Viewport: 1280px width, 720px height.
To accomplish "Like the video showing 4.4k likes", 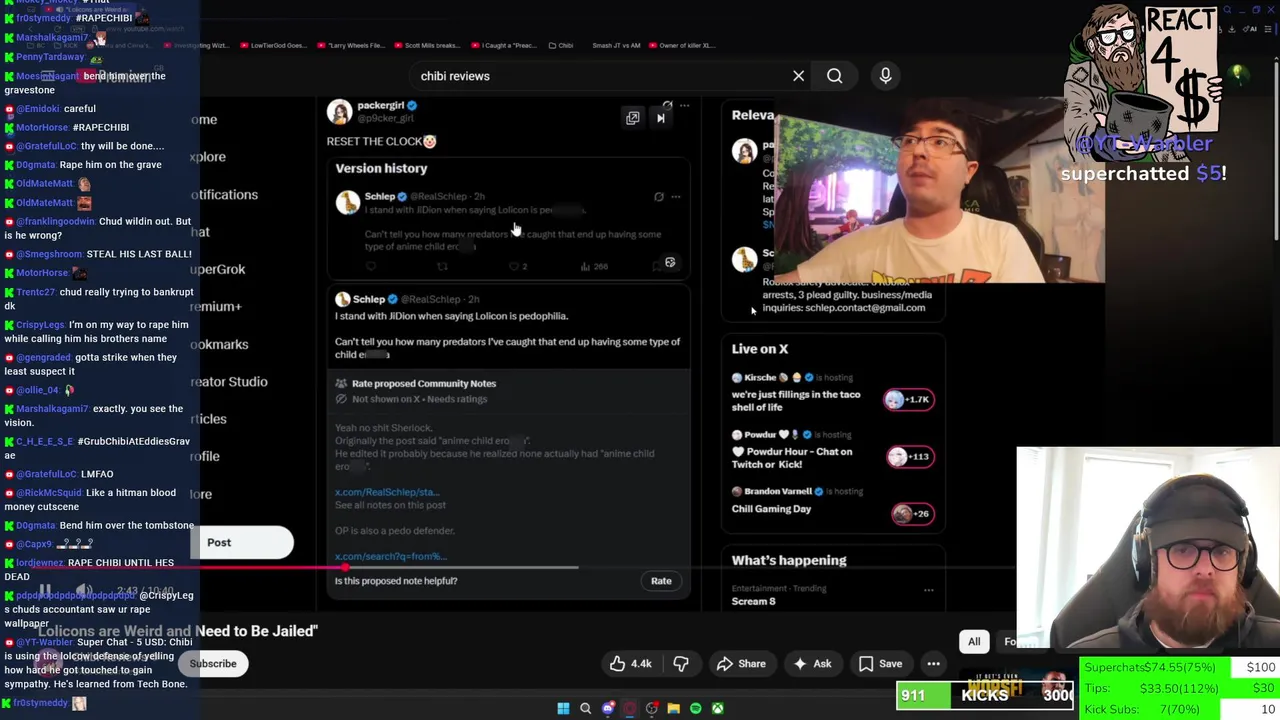I will point(631,664).
